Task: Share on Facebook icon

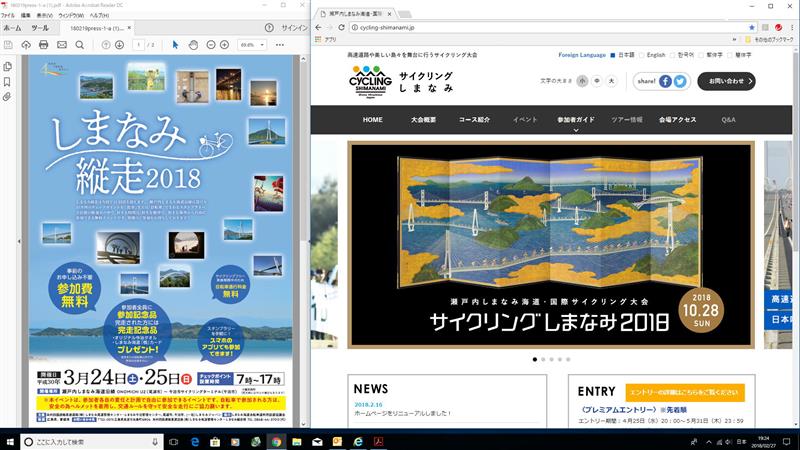Action: pyautogui.click(x=665, y=81)
